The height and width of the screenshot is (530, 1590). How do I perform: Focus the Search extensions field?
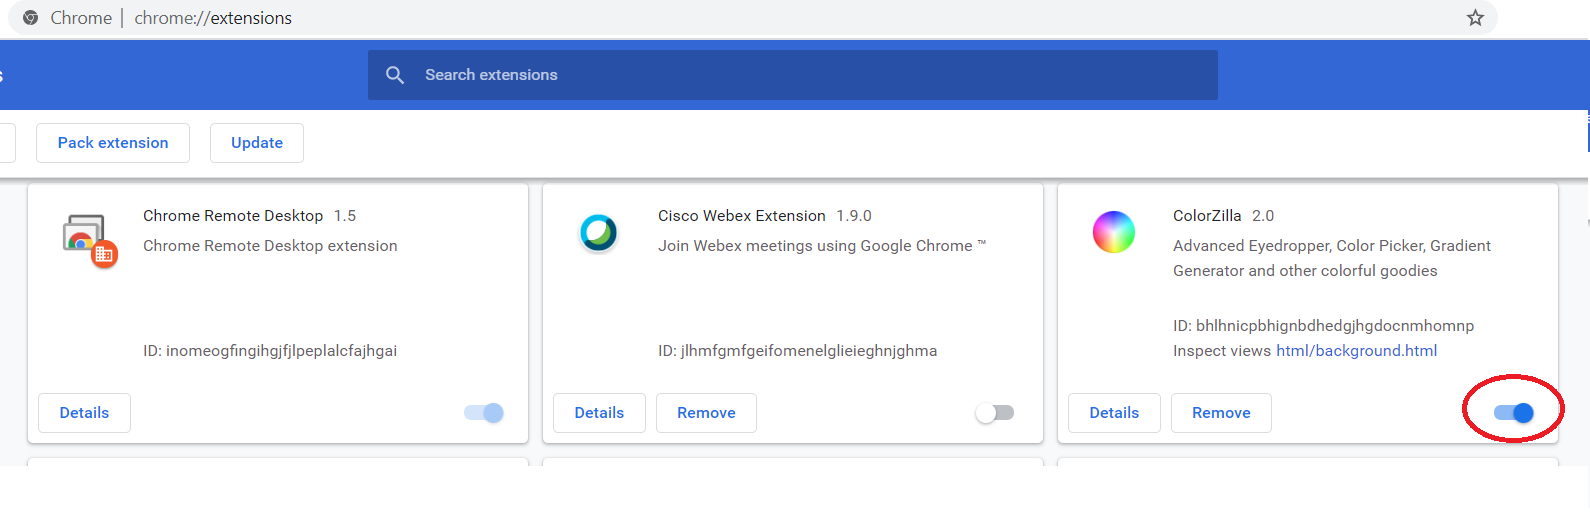[793, 75]
